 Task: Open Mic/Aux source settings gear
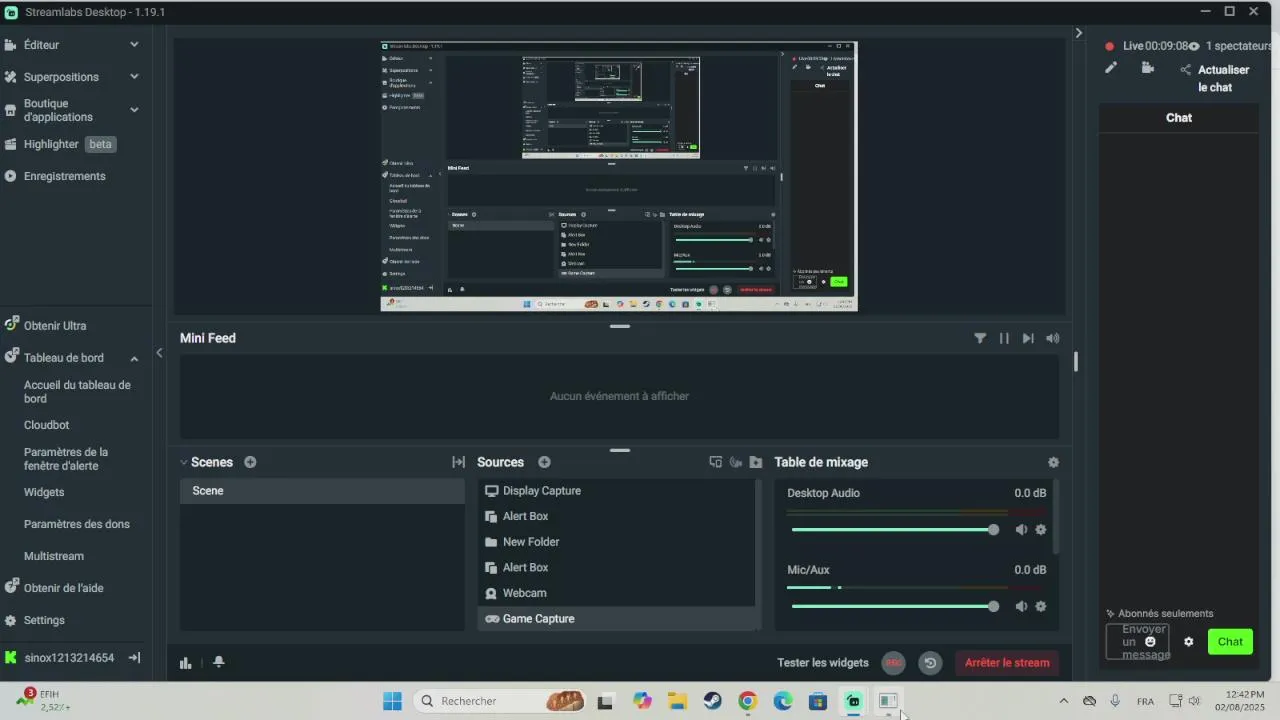coord(1040,606)
